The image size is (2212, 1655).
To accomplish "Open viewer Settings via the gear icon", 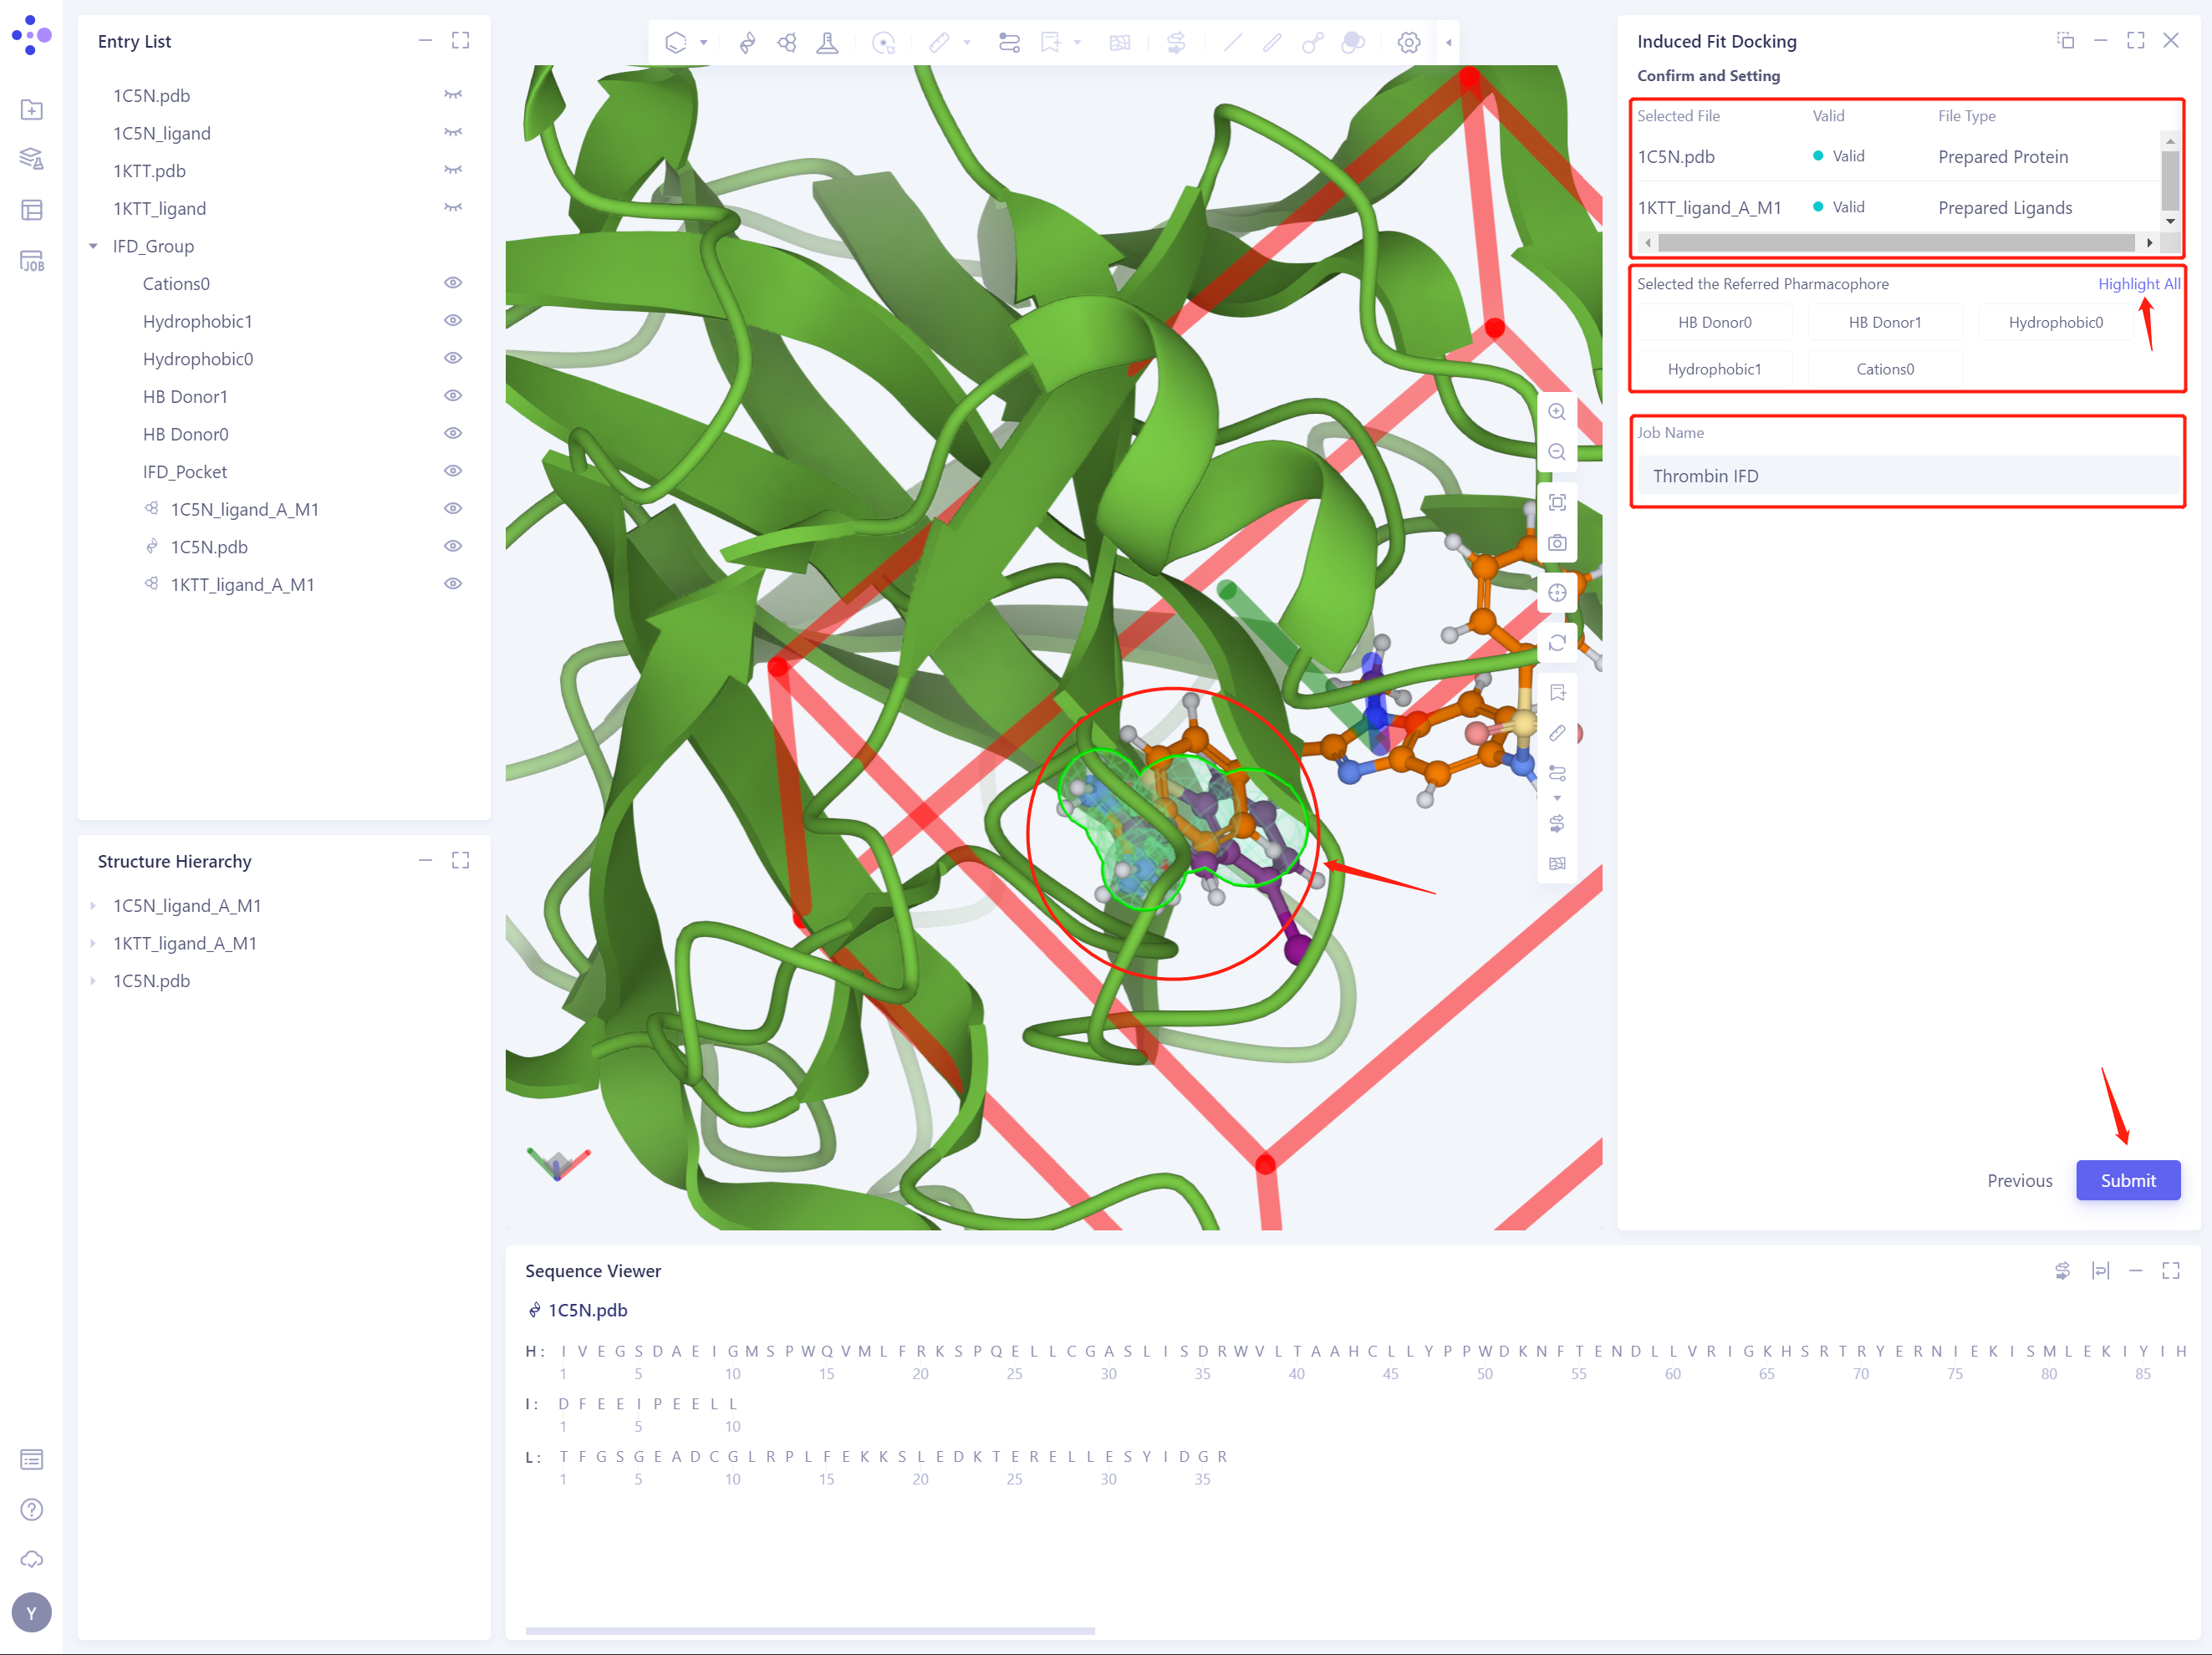I will pos(1408,42).
